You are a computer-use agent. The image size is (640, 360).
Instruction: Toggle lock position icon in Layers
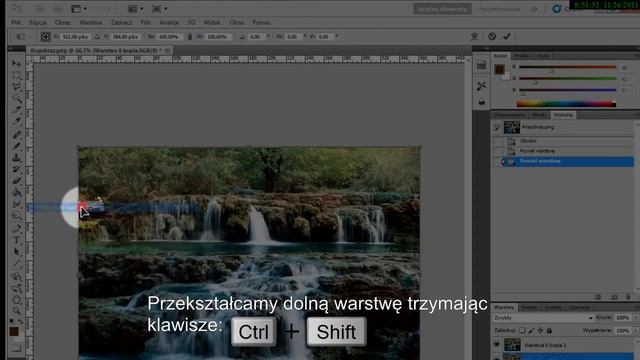[540, 330]
